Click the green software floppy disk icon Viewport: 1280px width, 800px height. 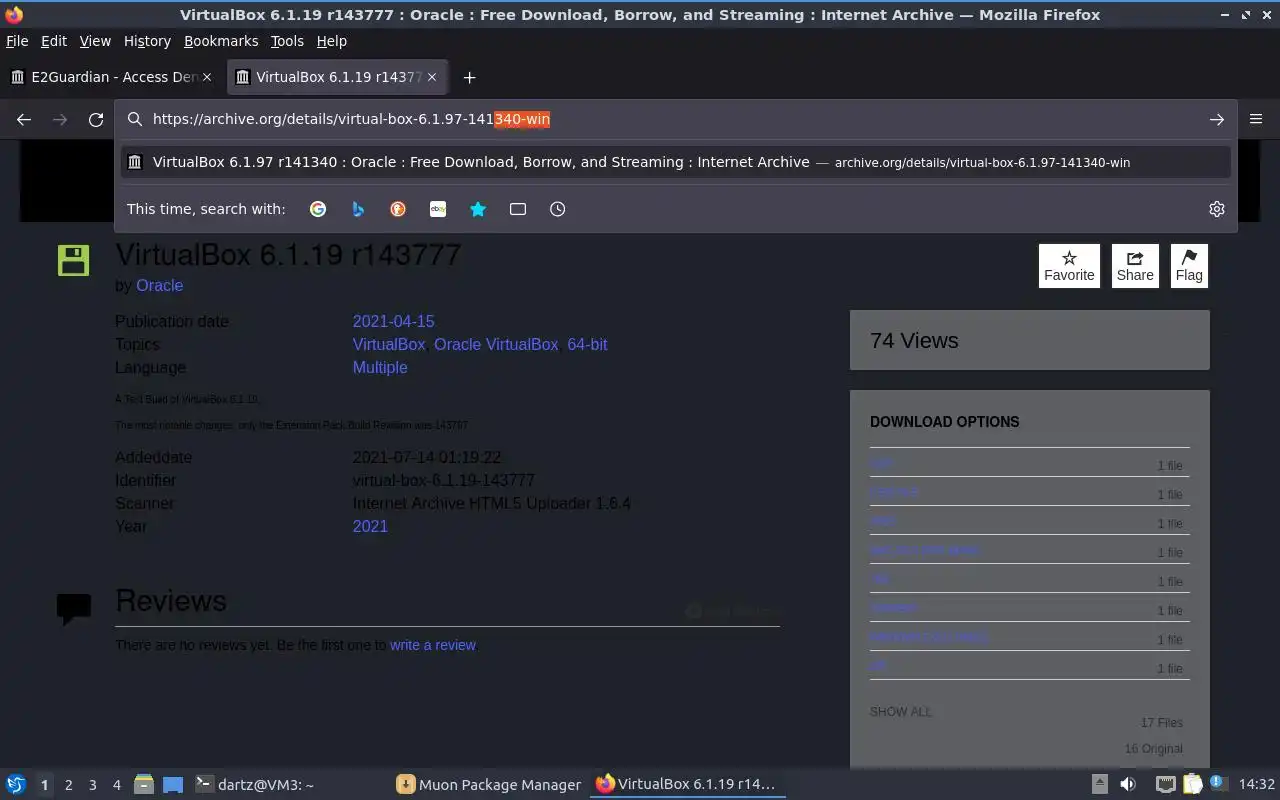click(x=73, y=260)
